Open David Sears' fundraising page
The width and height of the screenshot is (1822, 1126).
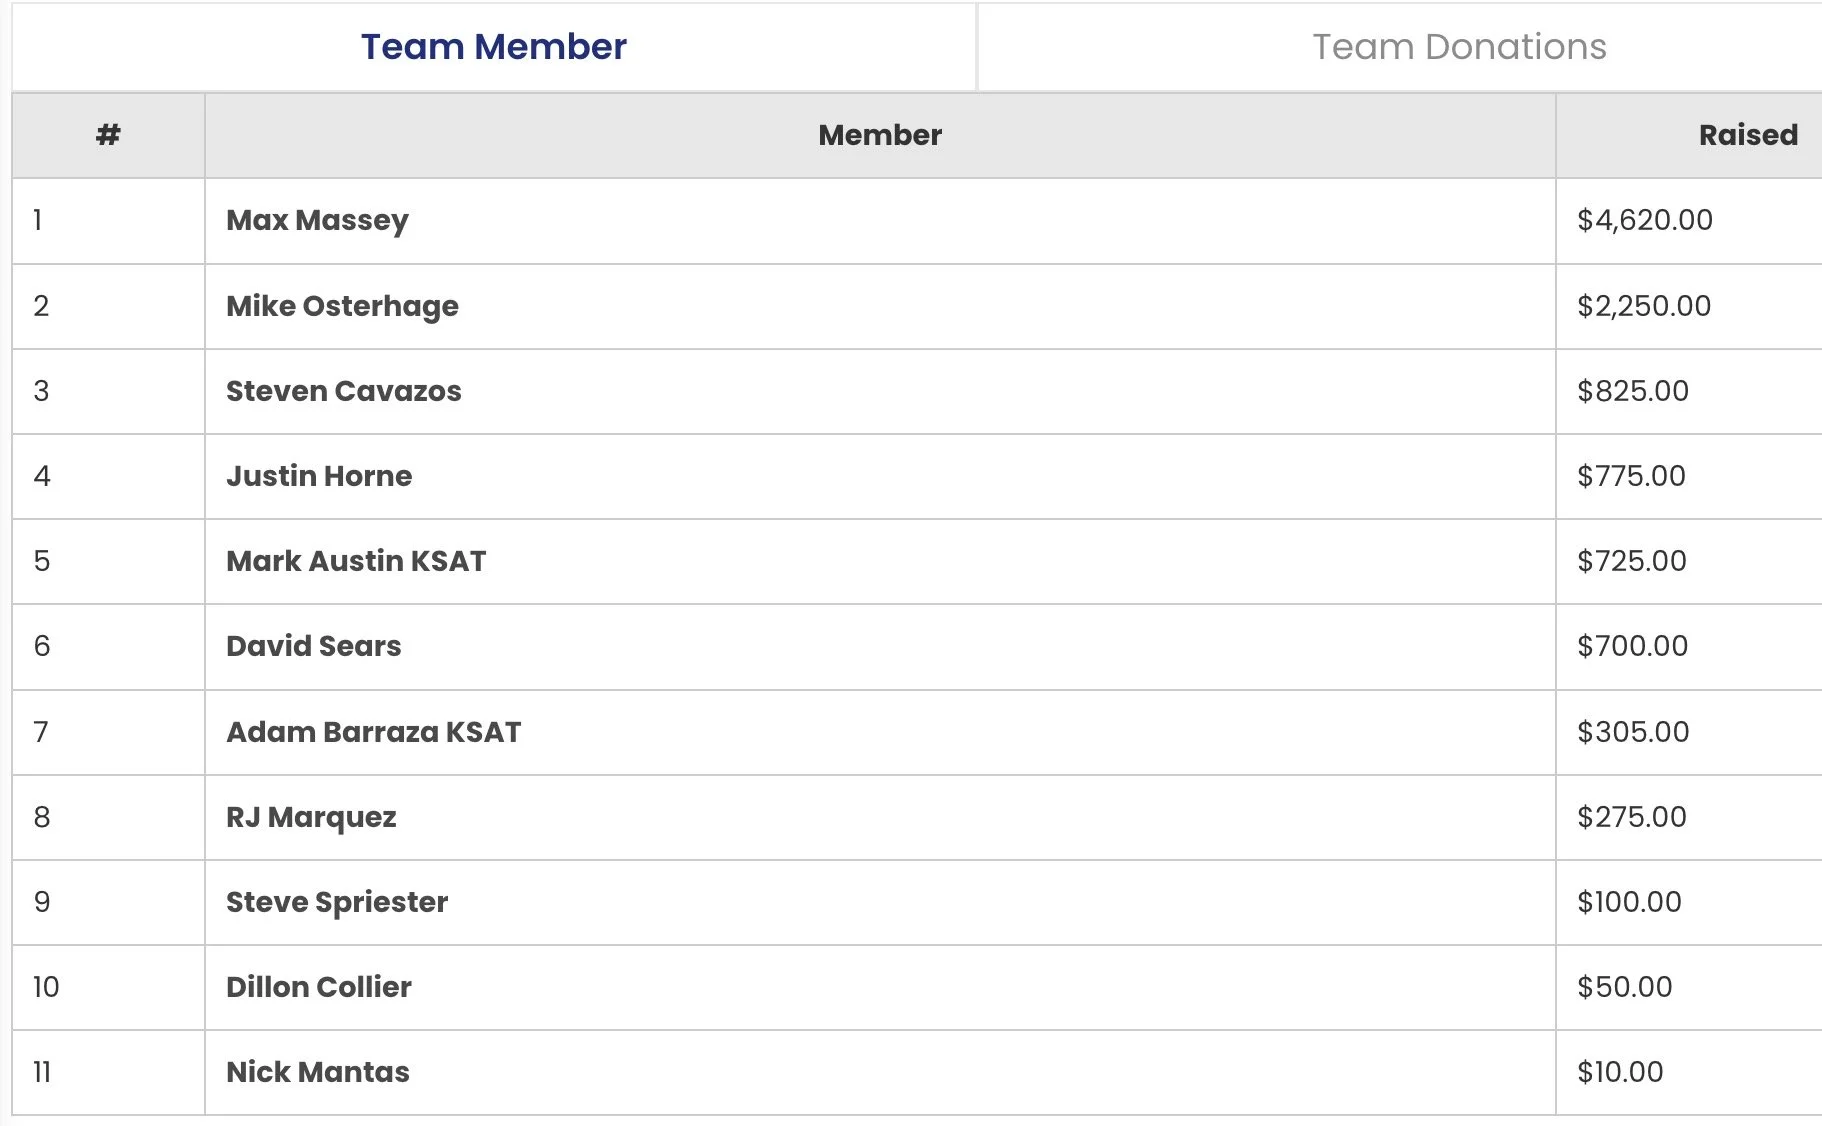click(x=313, y=646)
